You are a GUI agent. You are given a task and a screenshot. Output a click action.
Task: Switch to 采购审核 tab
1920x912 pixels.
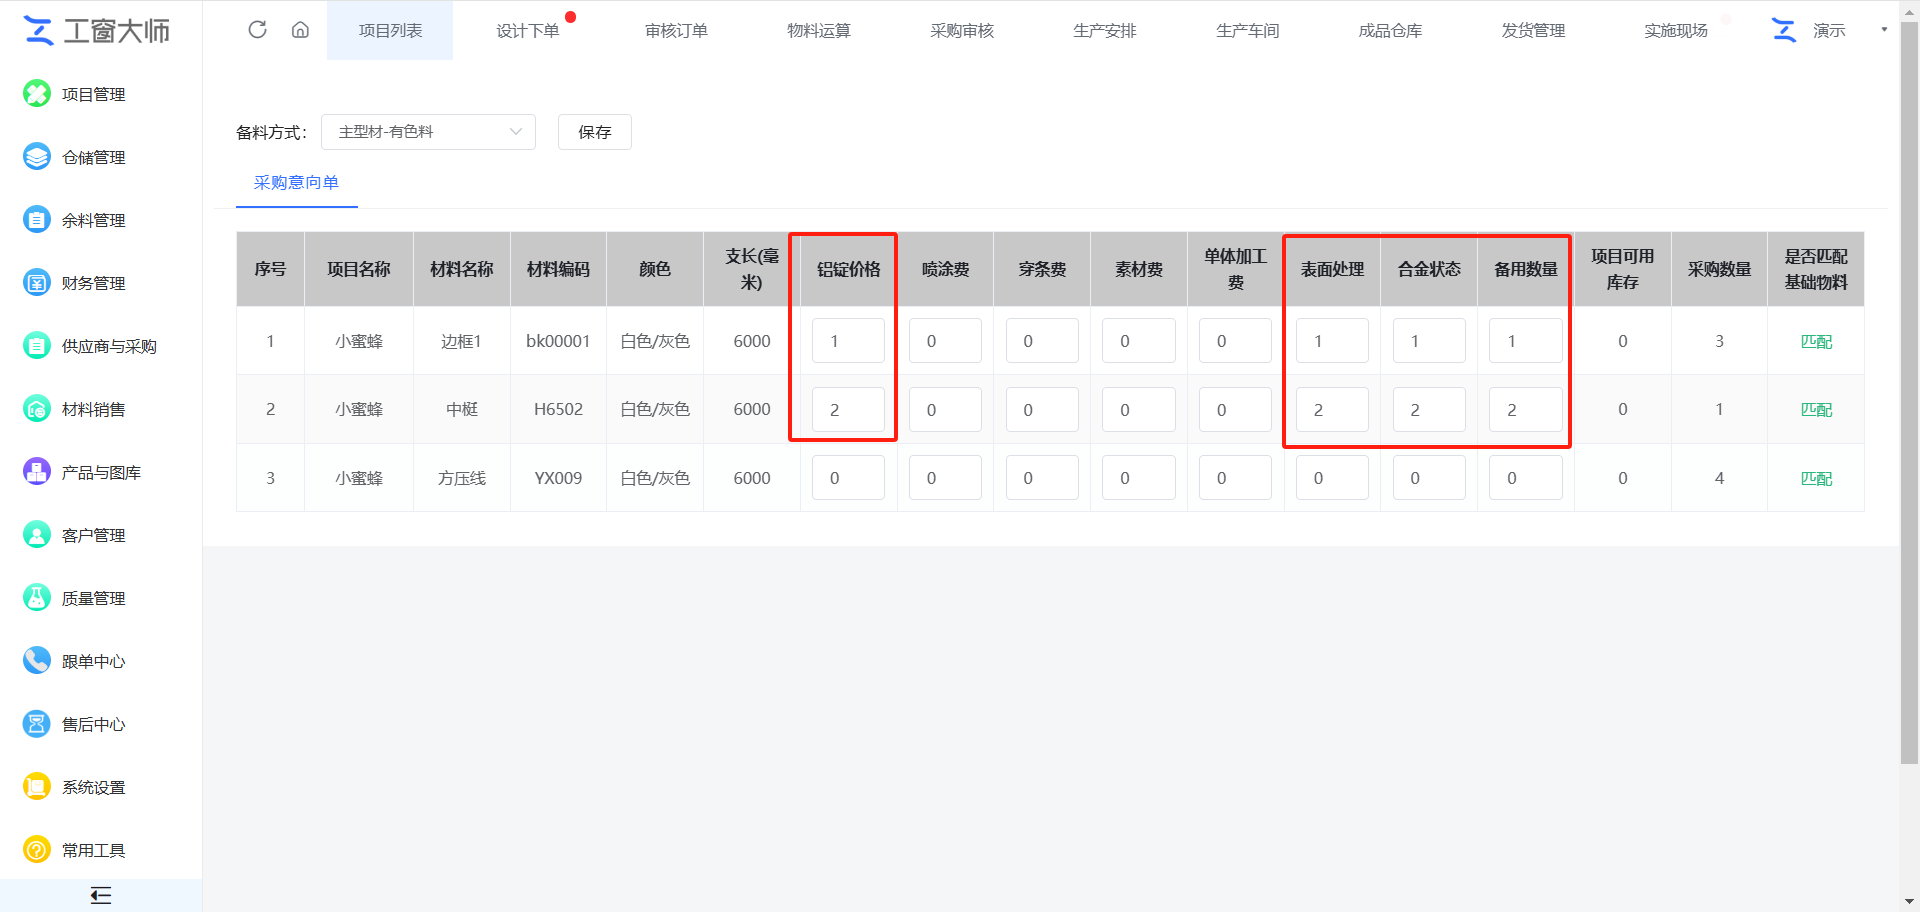(x=961, y=31)
